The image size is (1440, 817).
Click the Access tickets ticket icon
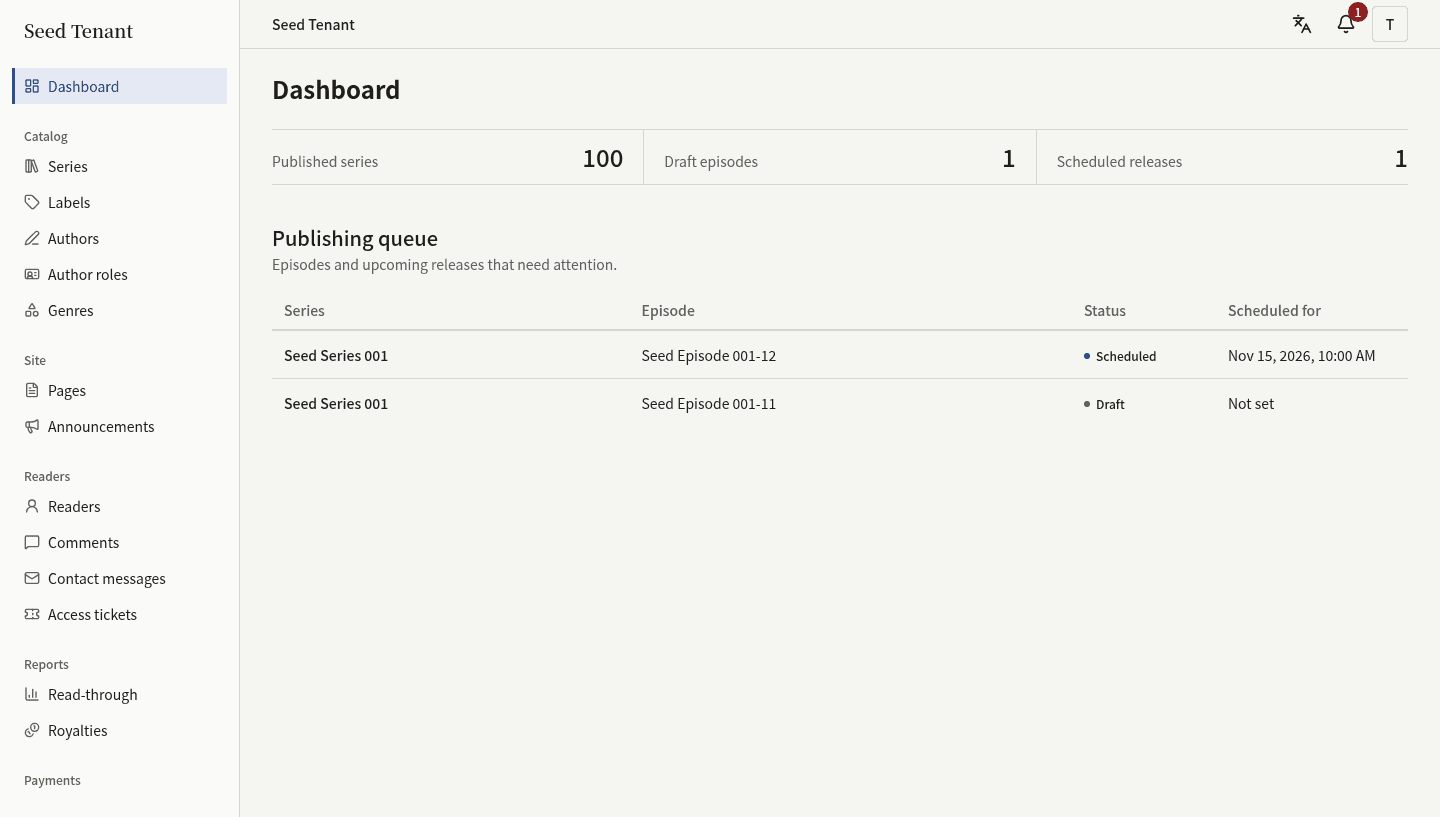pos(32,614)
